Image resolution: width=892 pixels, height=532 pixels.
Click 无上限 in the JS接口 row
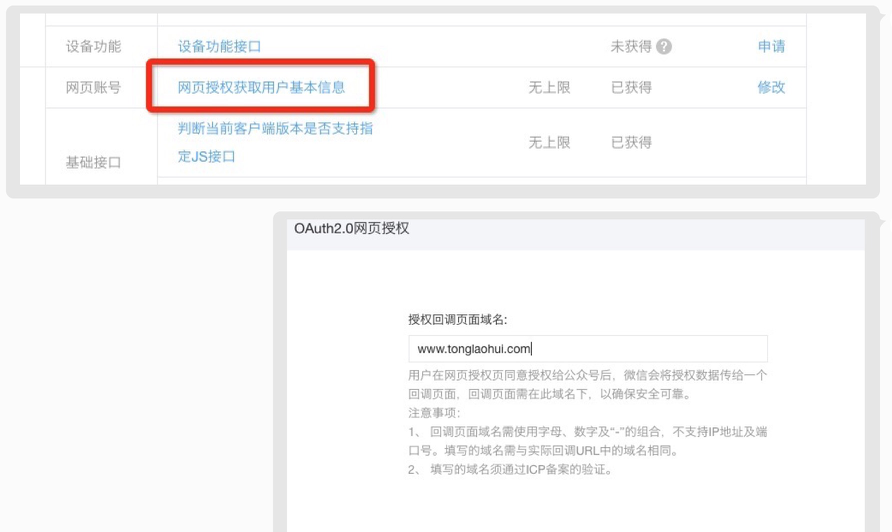[549, 143]
